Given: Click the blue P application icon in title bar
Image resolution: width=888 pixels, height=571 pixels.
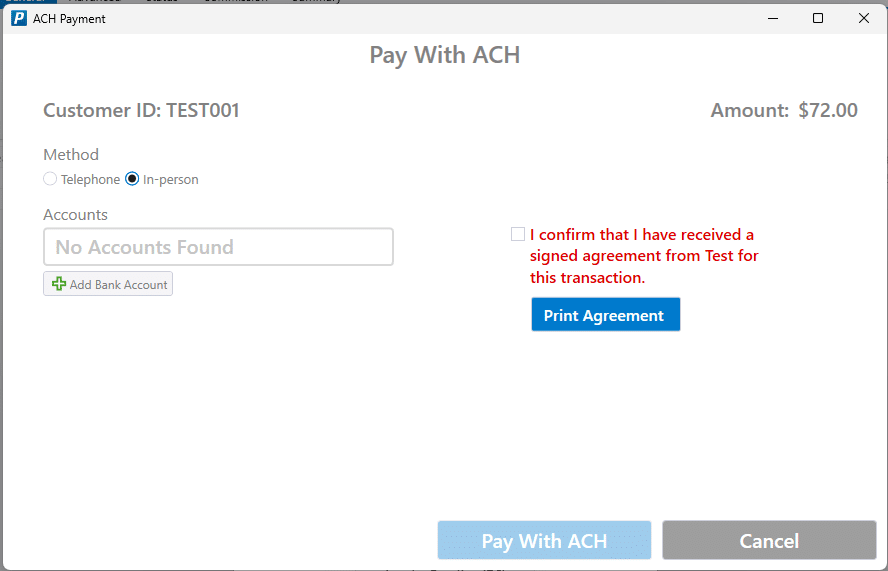Looking at the screenshot, I should click(19, 19).
